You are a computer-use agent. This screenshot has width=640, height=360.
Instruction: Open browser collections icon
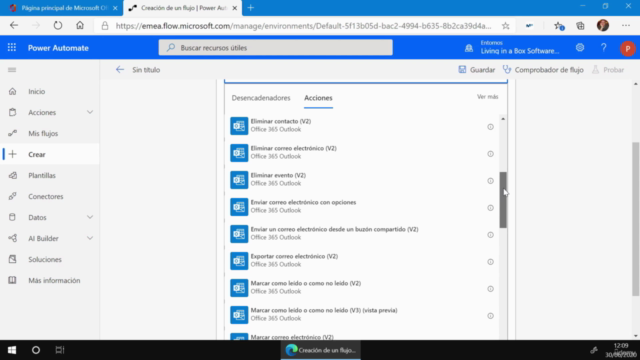pos(580,26)
